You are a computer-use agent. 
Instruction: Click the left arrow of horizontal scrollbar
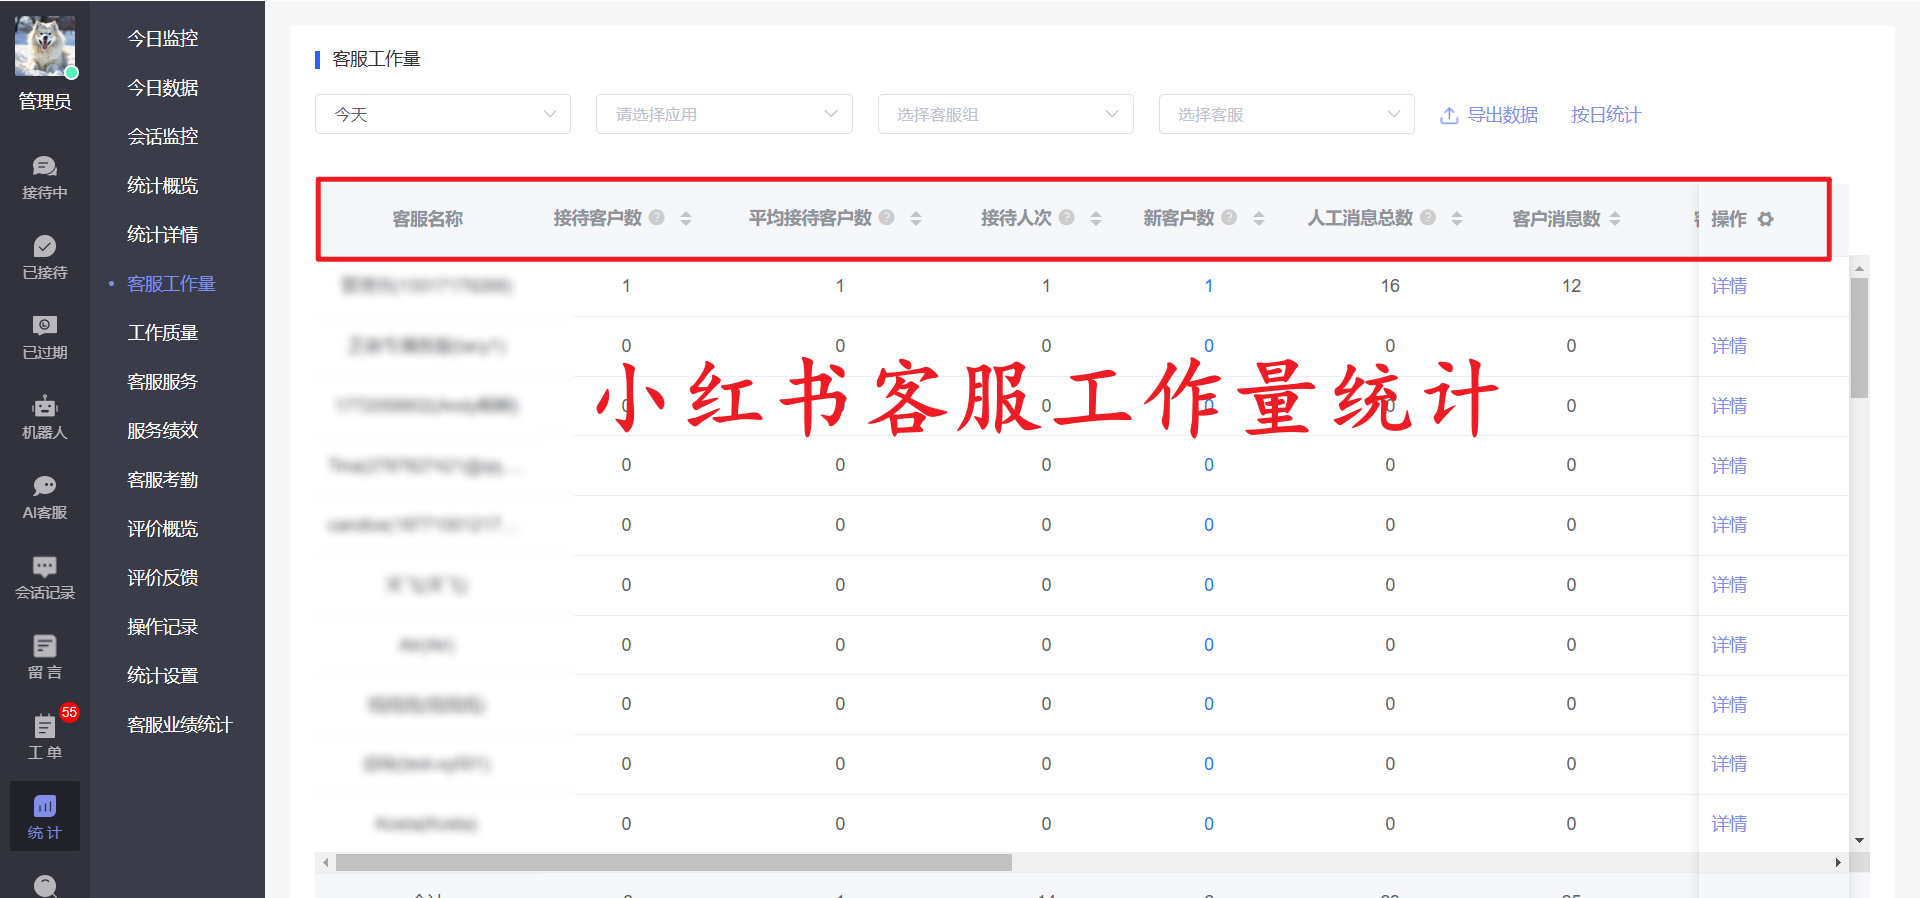(325, 862)
